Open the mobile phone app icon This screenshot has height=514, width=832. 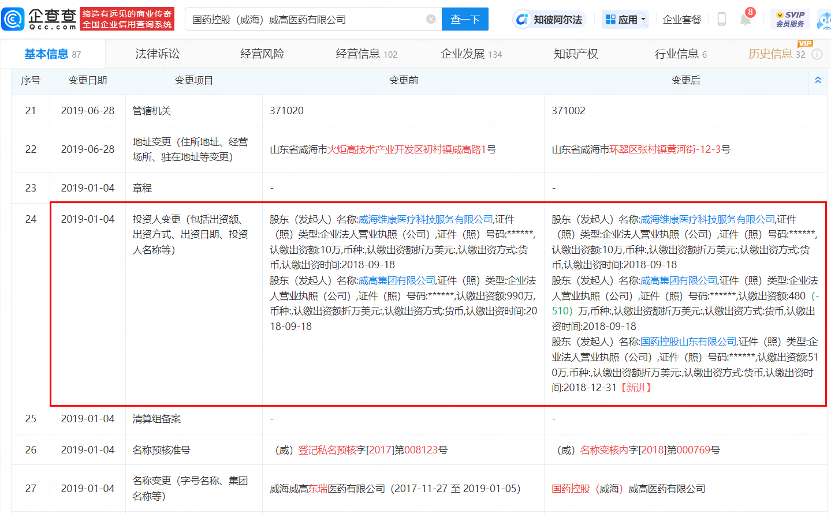[x=722, y=19]
